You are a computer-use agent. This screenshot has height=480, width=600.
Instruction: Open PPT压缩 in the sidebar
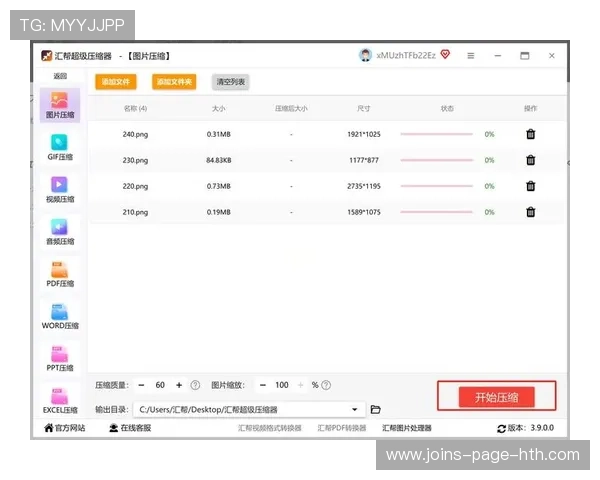(60, 358)
